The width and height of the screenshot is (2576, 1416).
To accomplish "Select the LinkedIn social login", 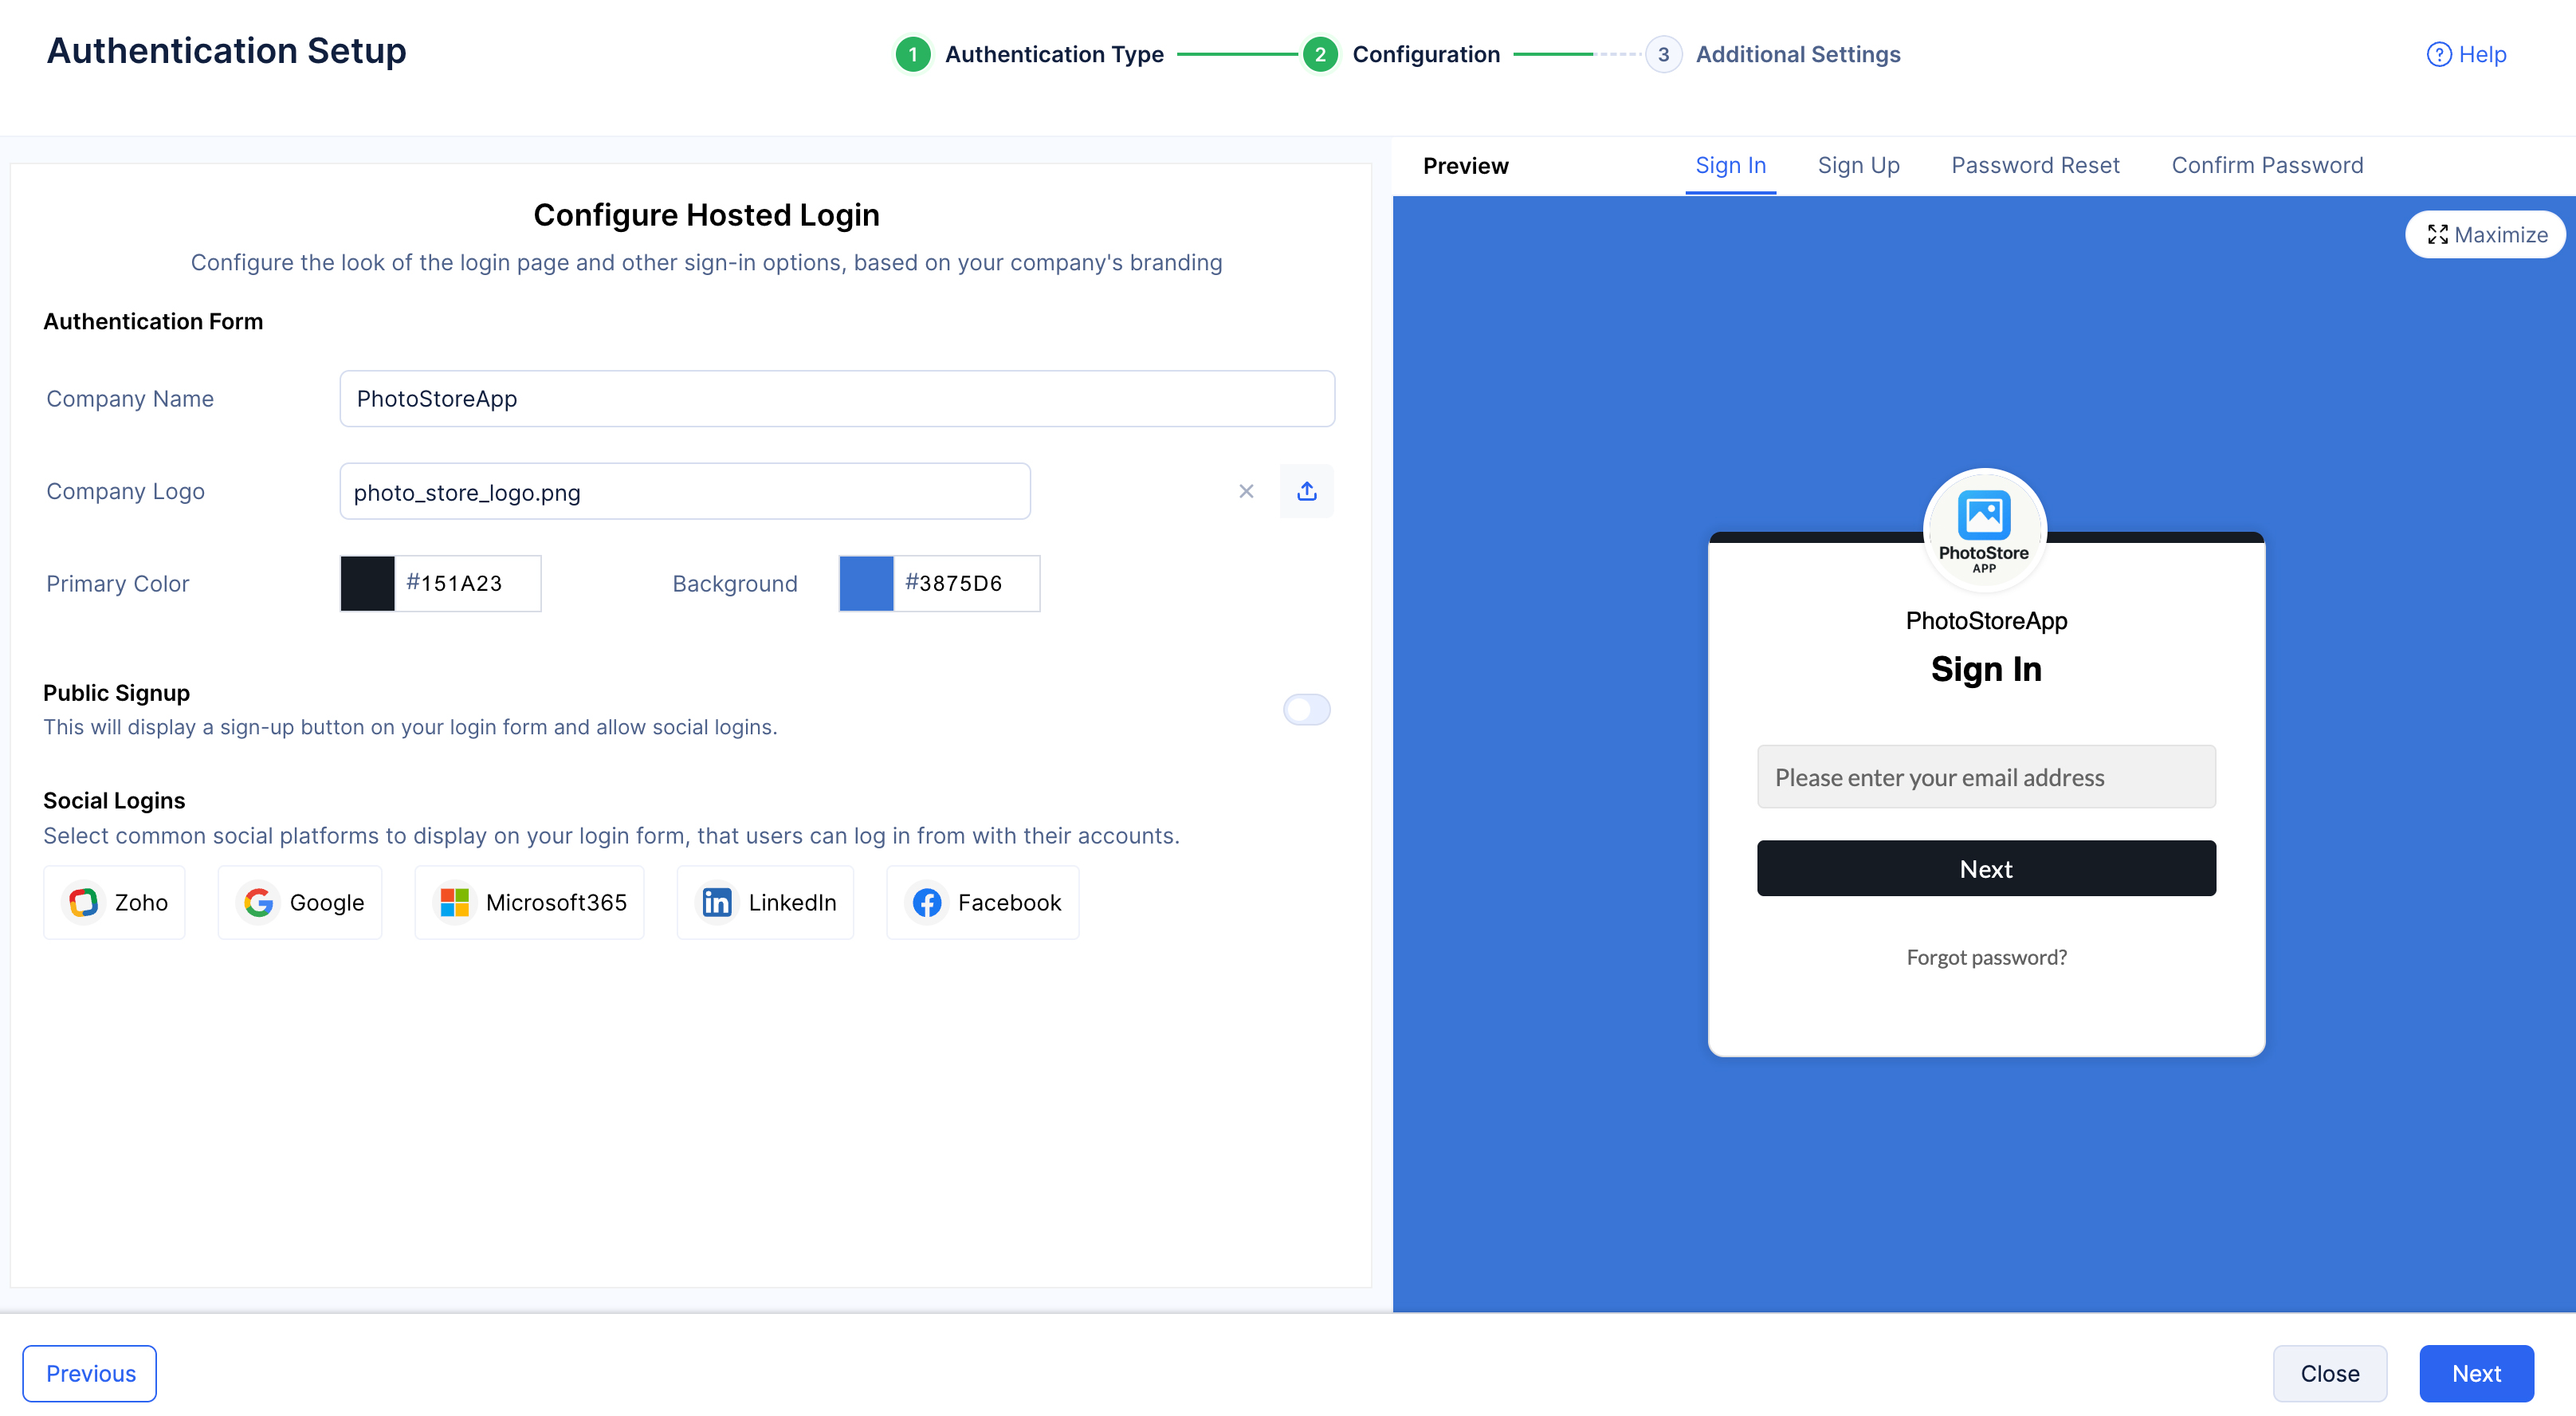I will [x=766, y=902].
